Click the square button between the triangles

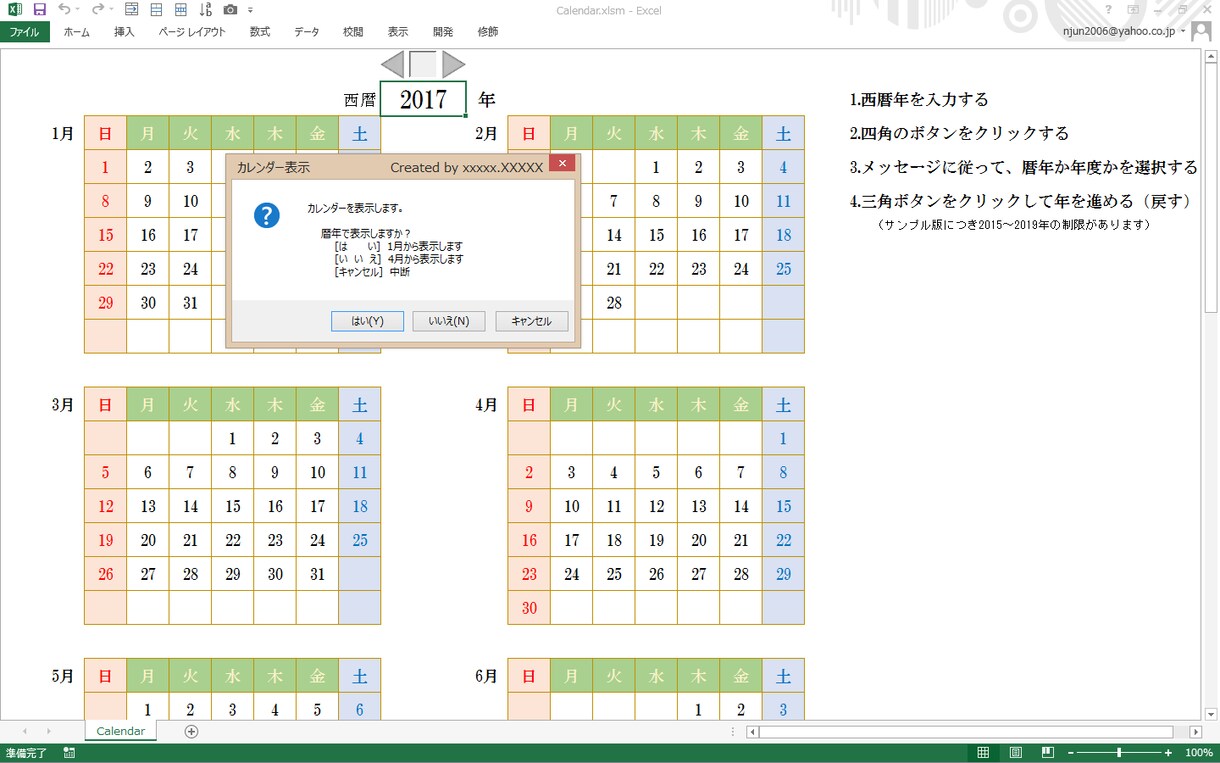424,64
